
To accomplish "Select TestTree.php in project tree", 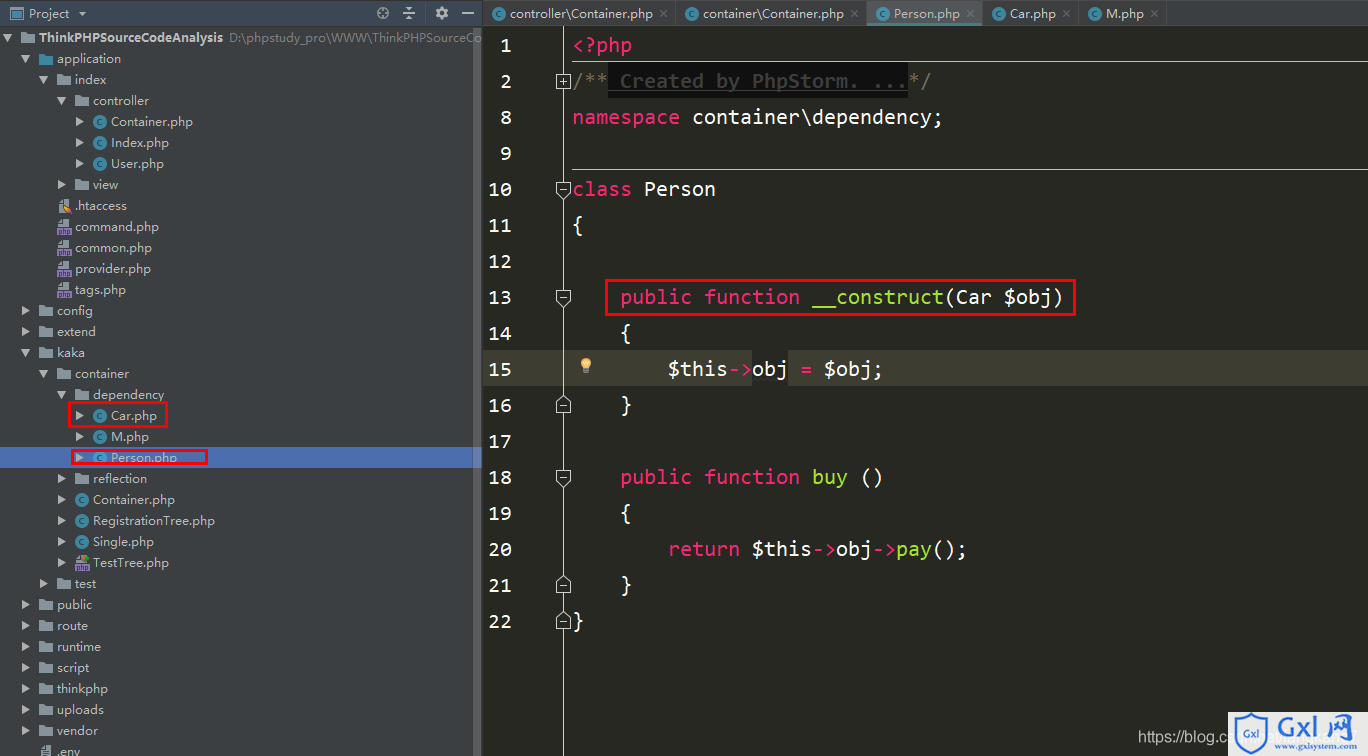I will point(131,563).
